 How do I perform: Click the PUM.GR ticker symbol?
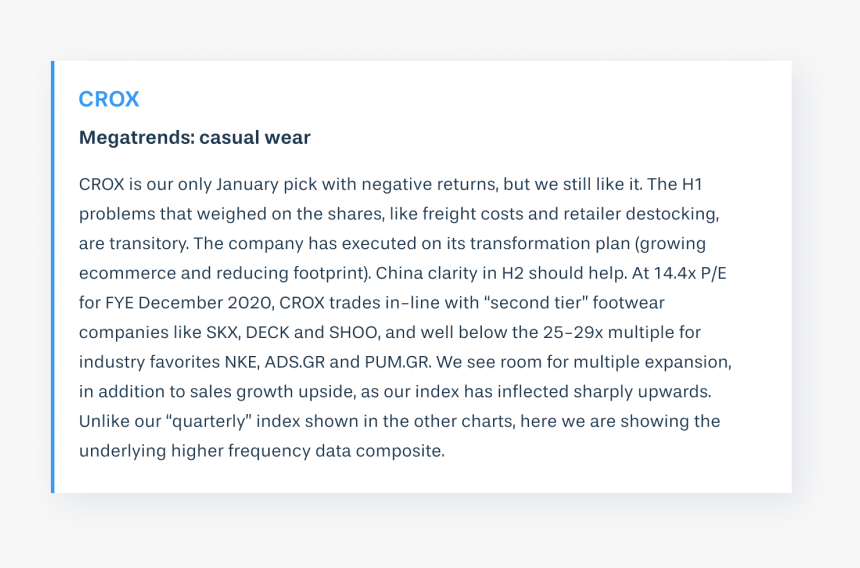click(385, 362)
